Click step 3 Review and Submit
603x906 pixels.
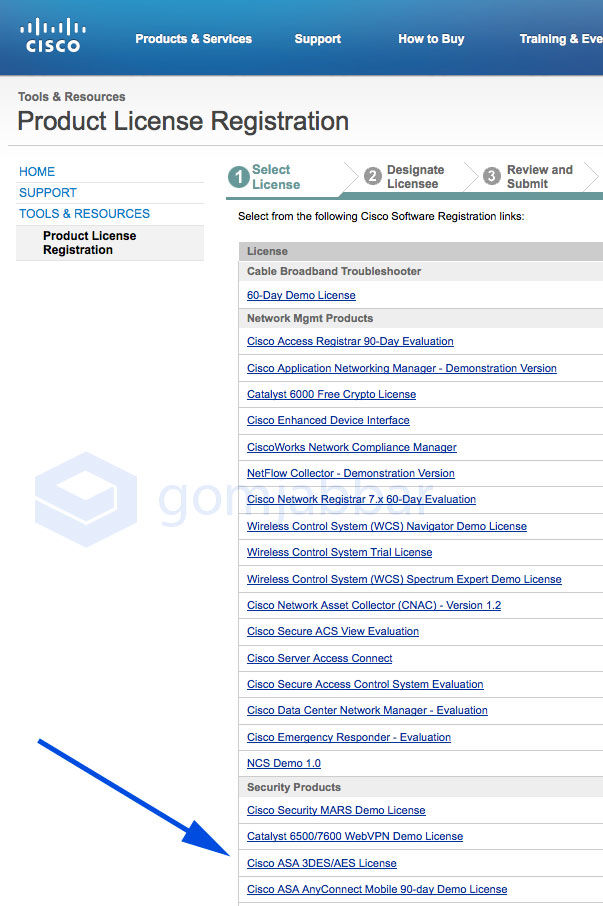coord(528,177)
